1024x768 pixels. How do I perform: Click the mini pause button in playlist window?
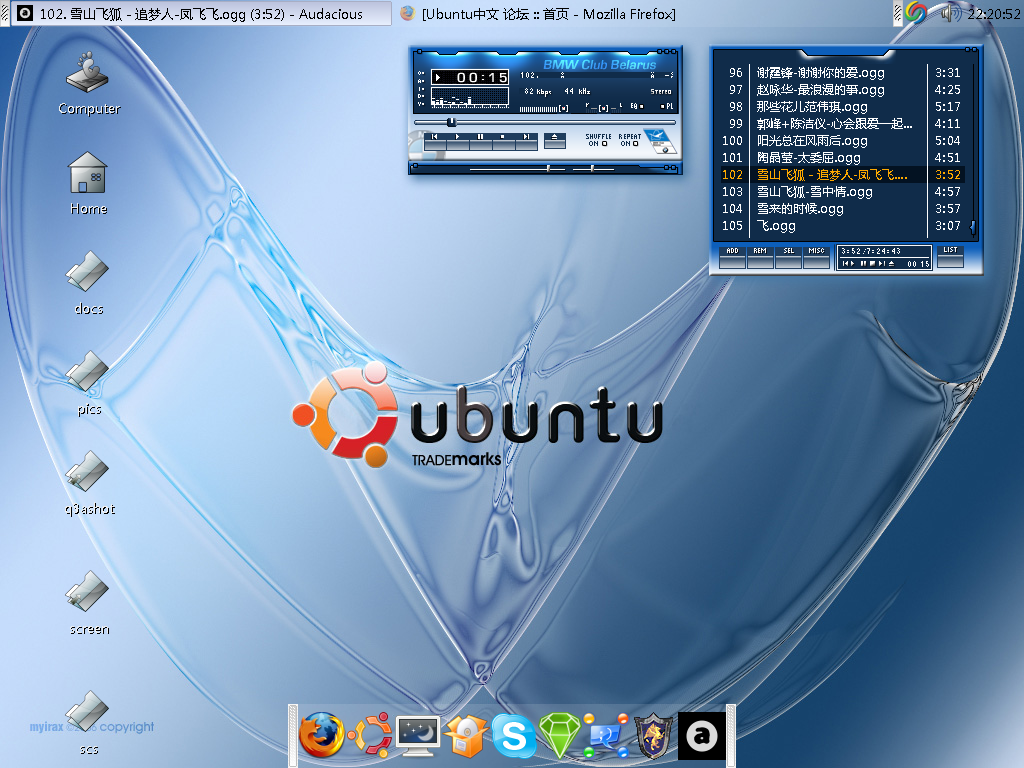coord(863,264)
